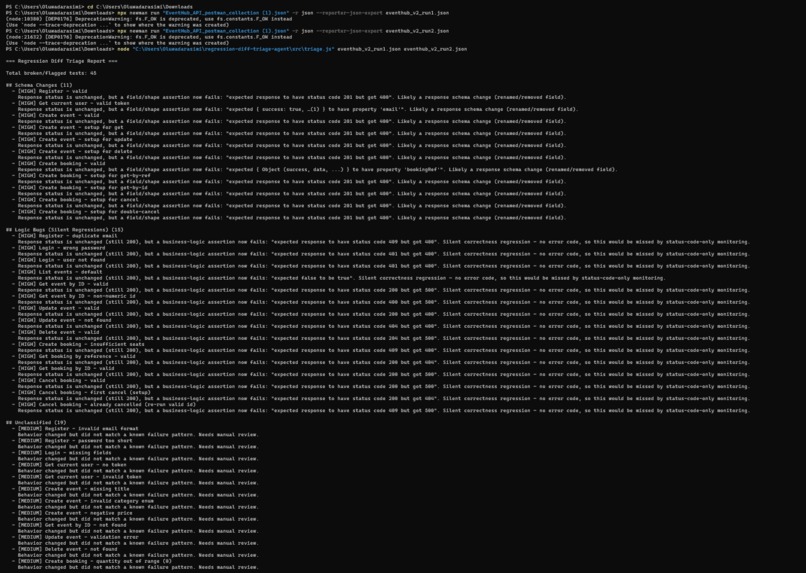
Task: Click 'eventhub_v2_run1.json' in the first newman command
Action: 417,13
